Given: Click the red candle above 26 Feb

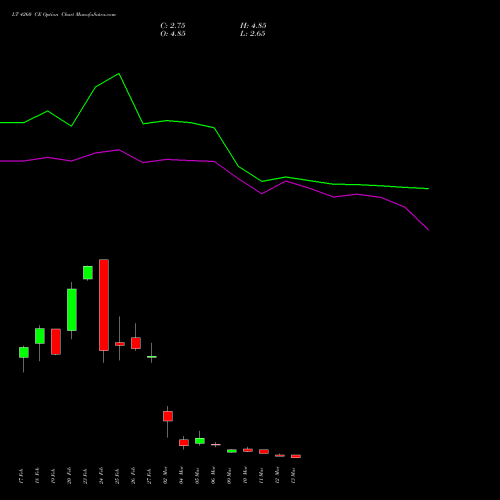Looking at the screenshot, I should click(136, 343).
